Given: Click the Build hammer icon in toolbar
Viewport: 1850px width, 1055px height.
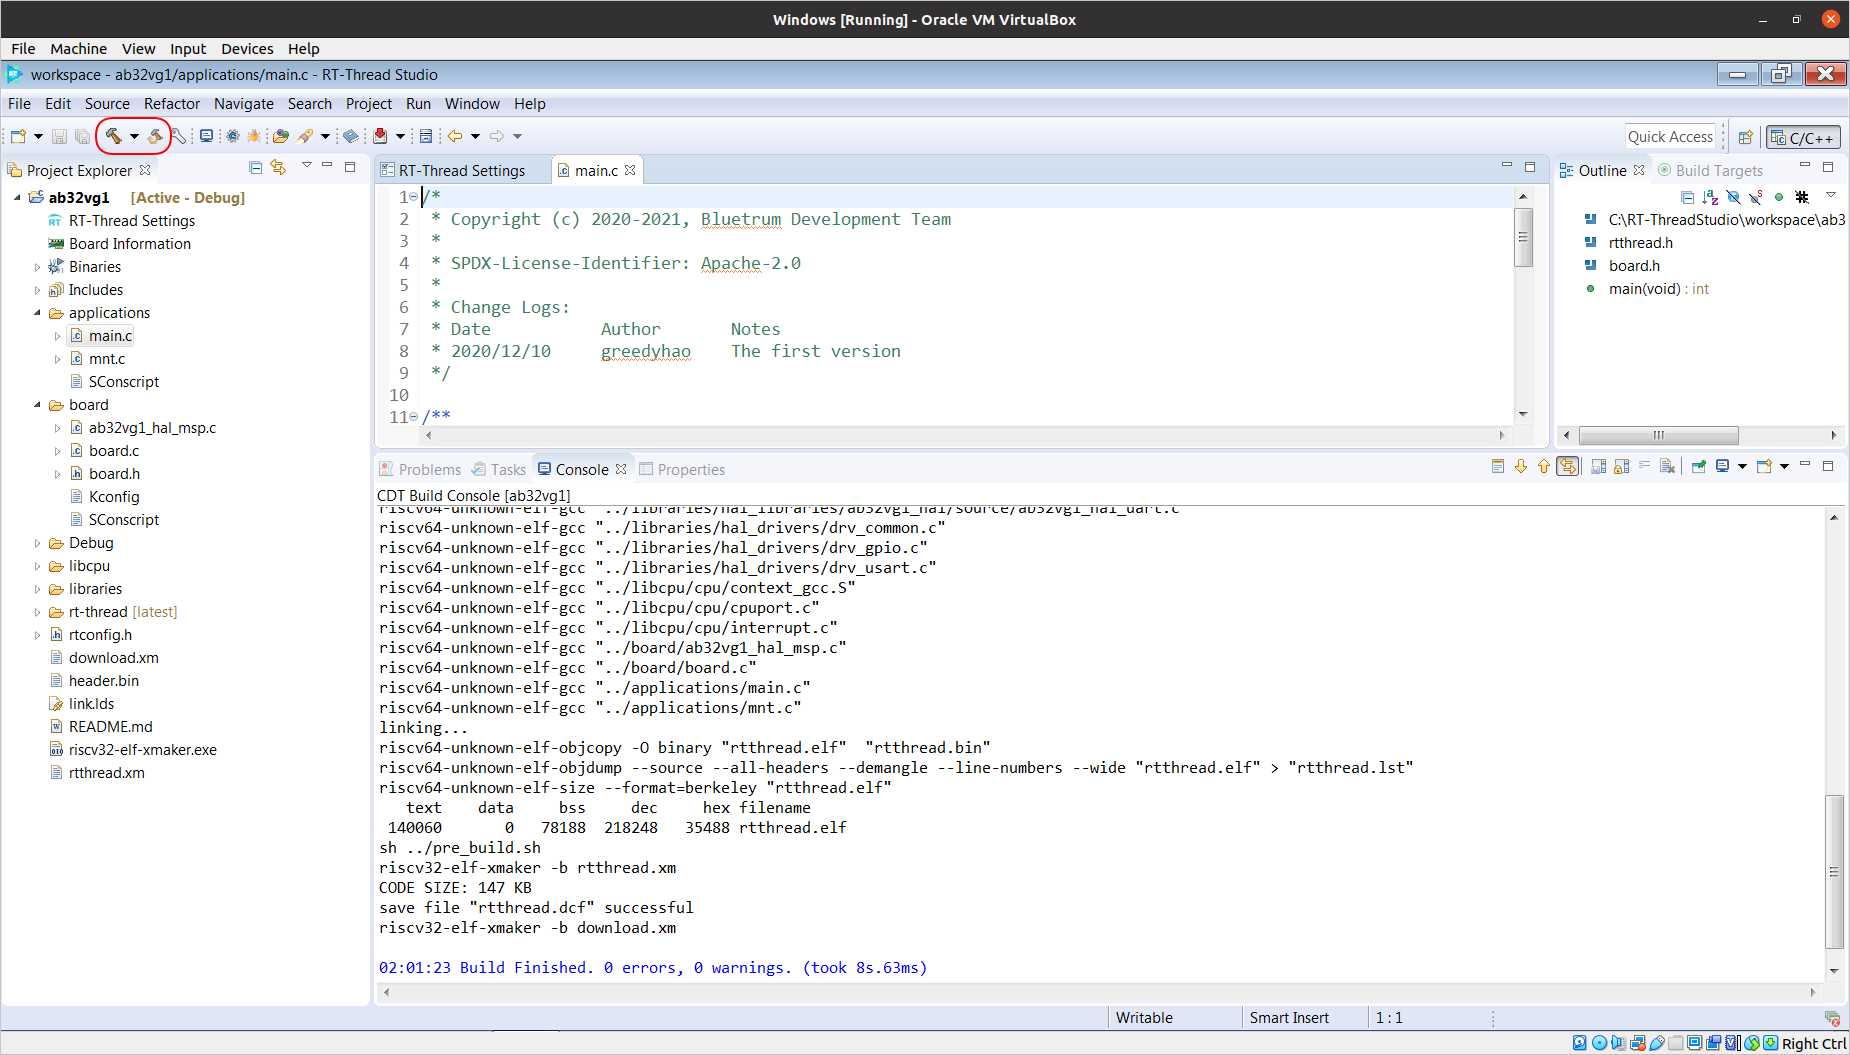Looking at the screenshot, I should coord(113,136).
